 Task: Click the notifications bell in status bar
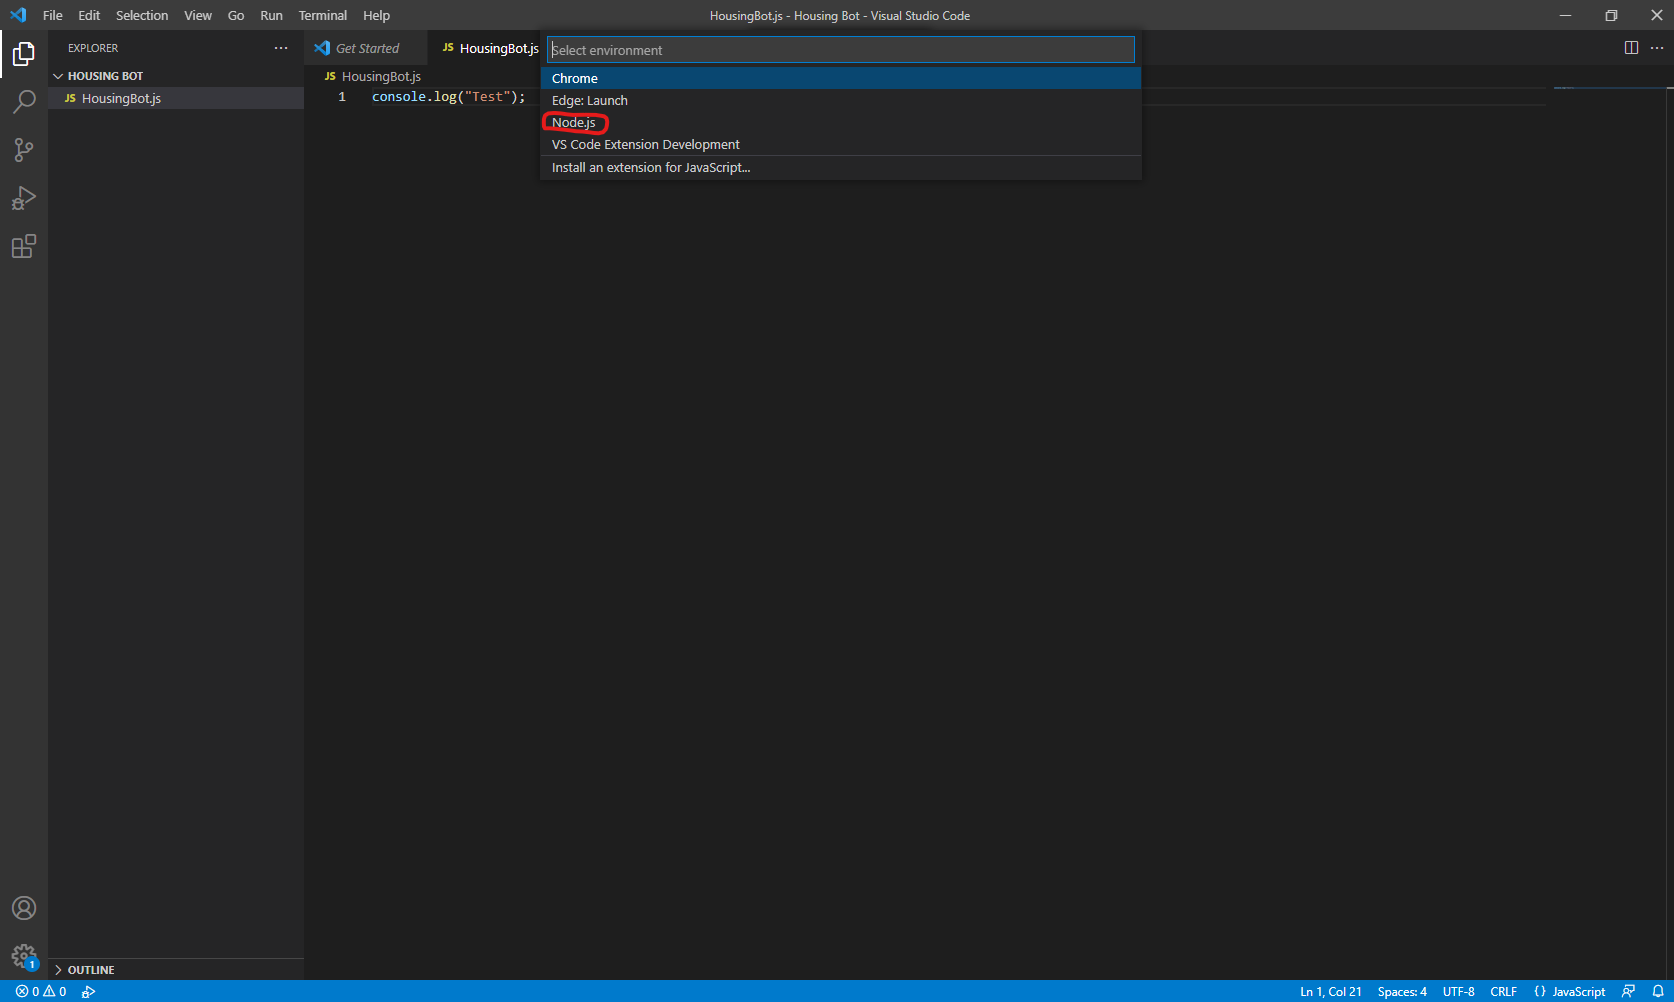click(1659, 991)
